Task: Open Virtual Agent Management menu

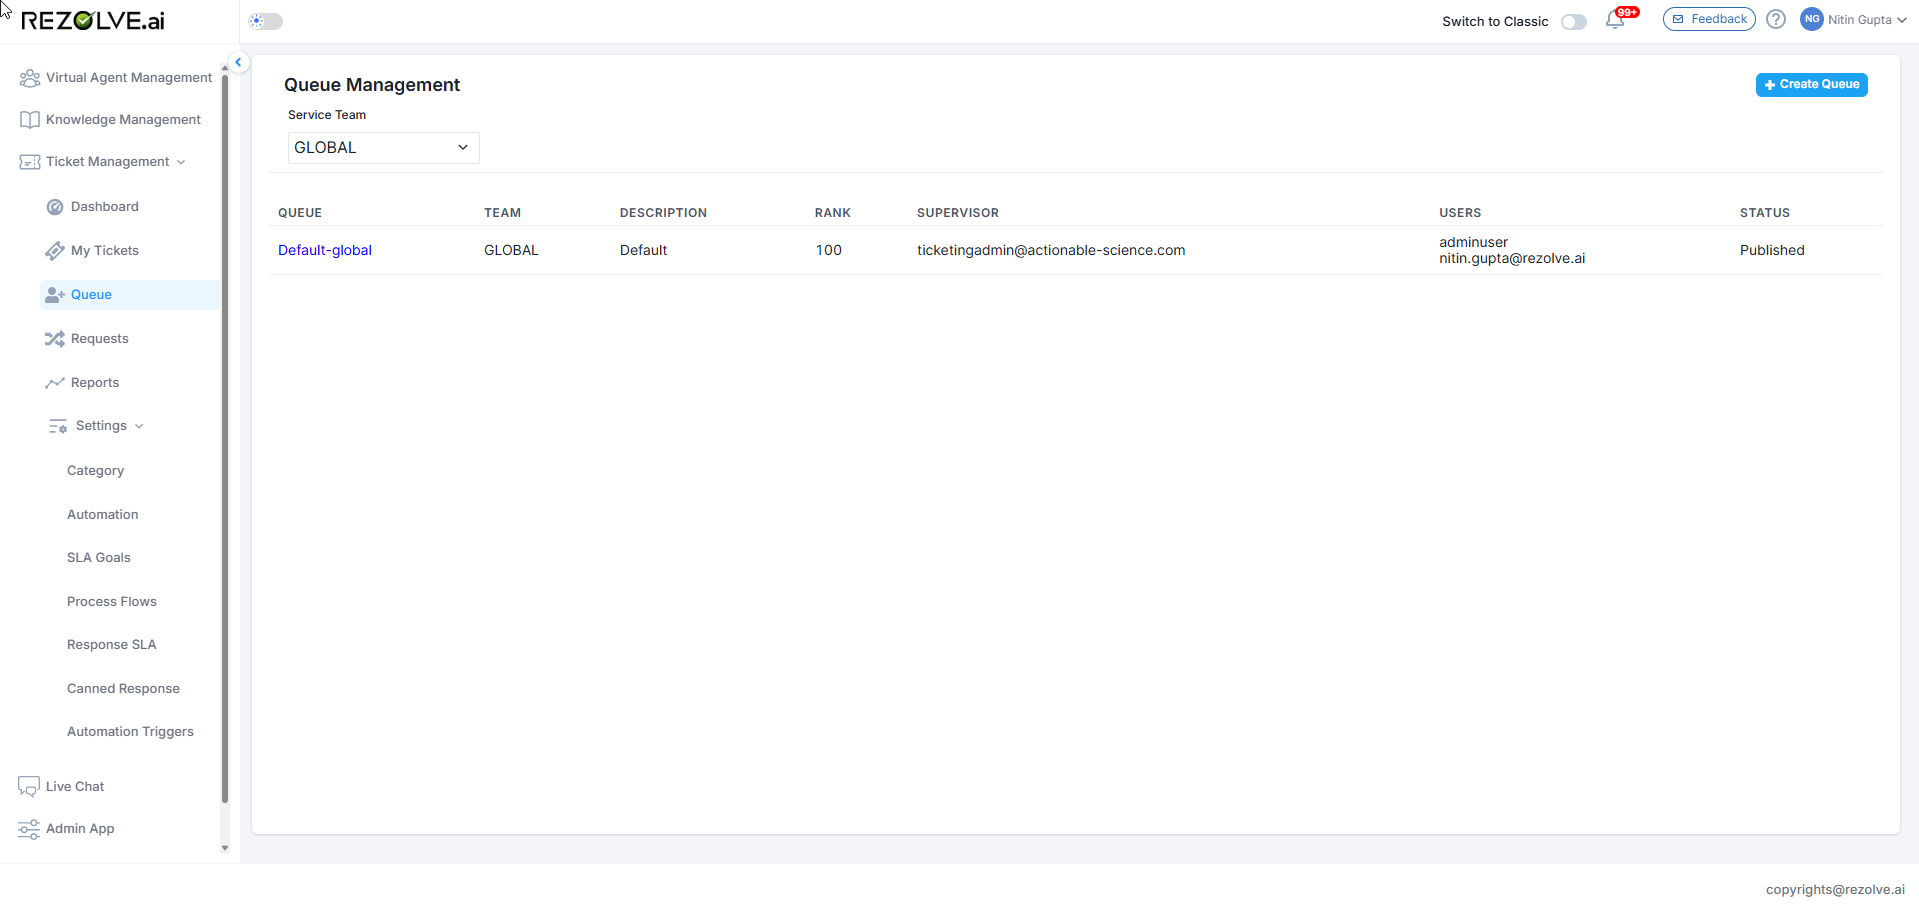Action: click(x=129, y=78)
